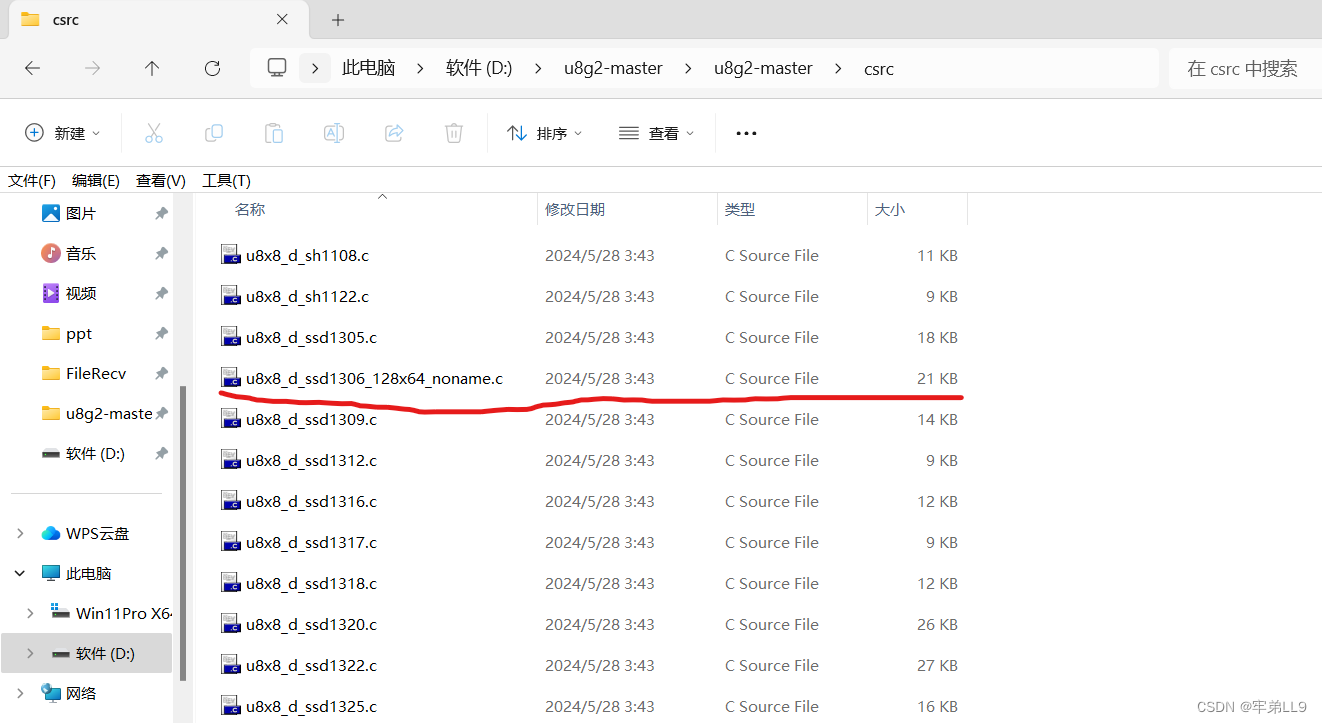Click file icon of u8x8_d_sh1108.c
Image resolution: width=1322 pixels, height=723 pixels.
click(231, 255)
